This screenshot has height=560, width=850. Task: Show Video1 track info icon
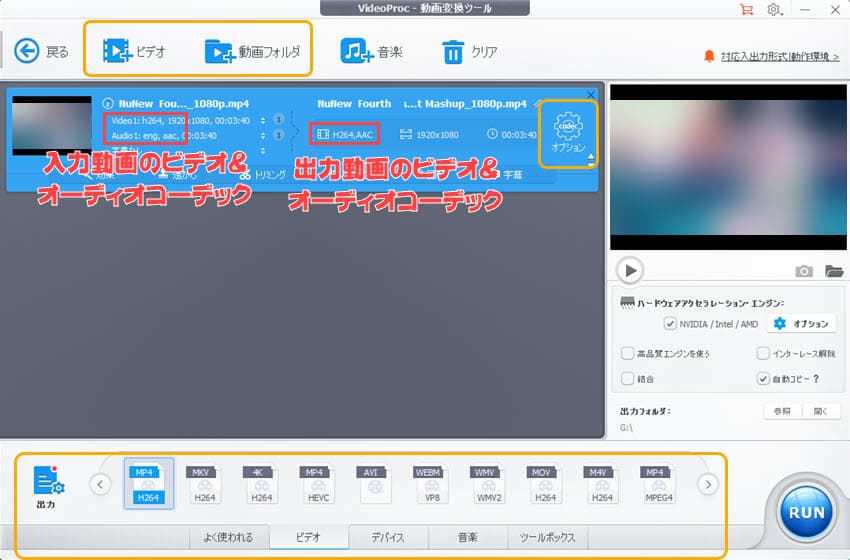(x=279, y=119)
